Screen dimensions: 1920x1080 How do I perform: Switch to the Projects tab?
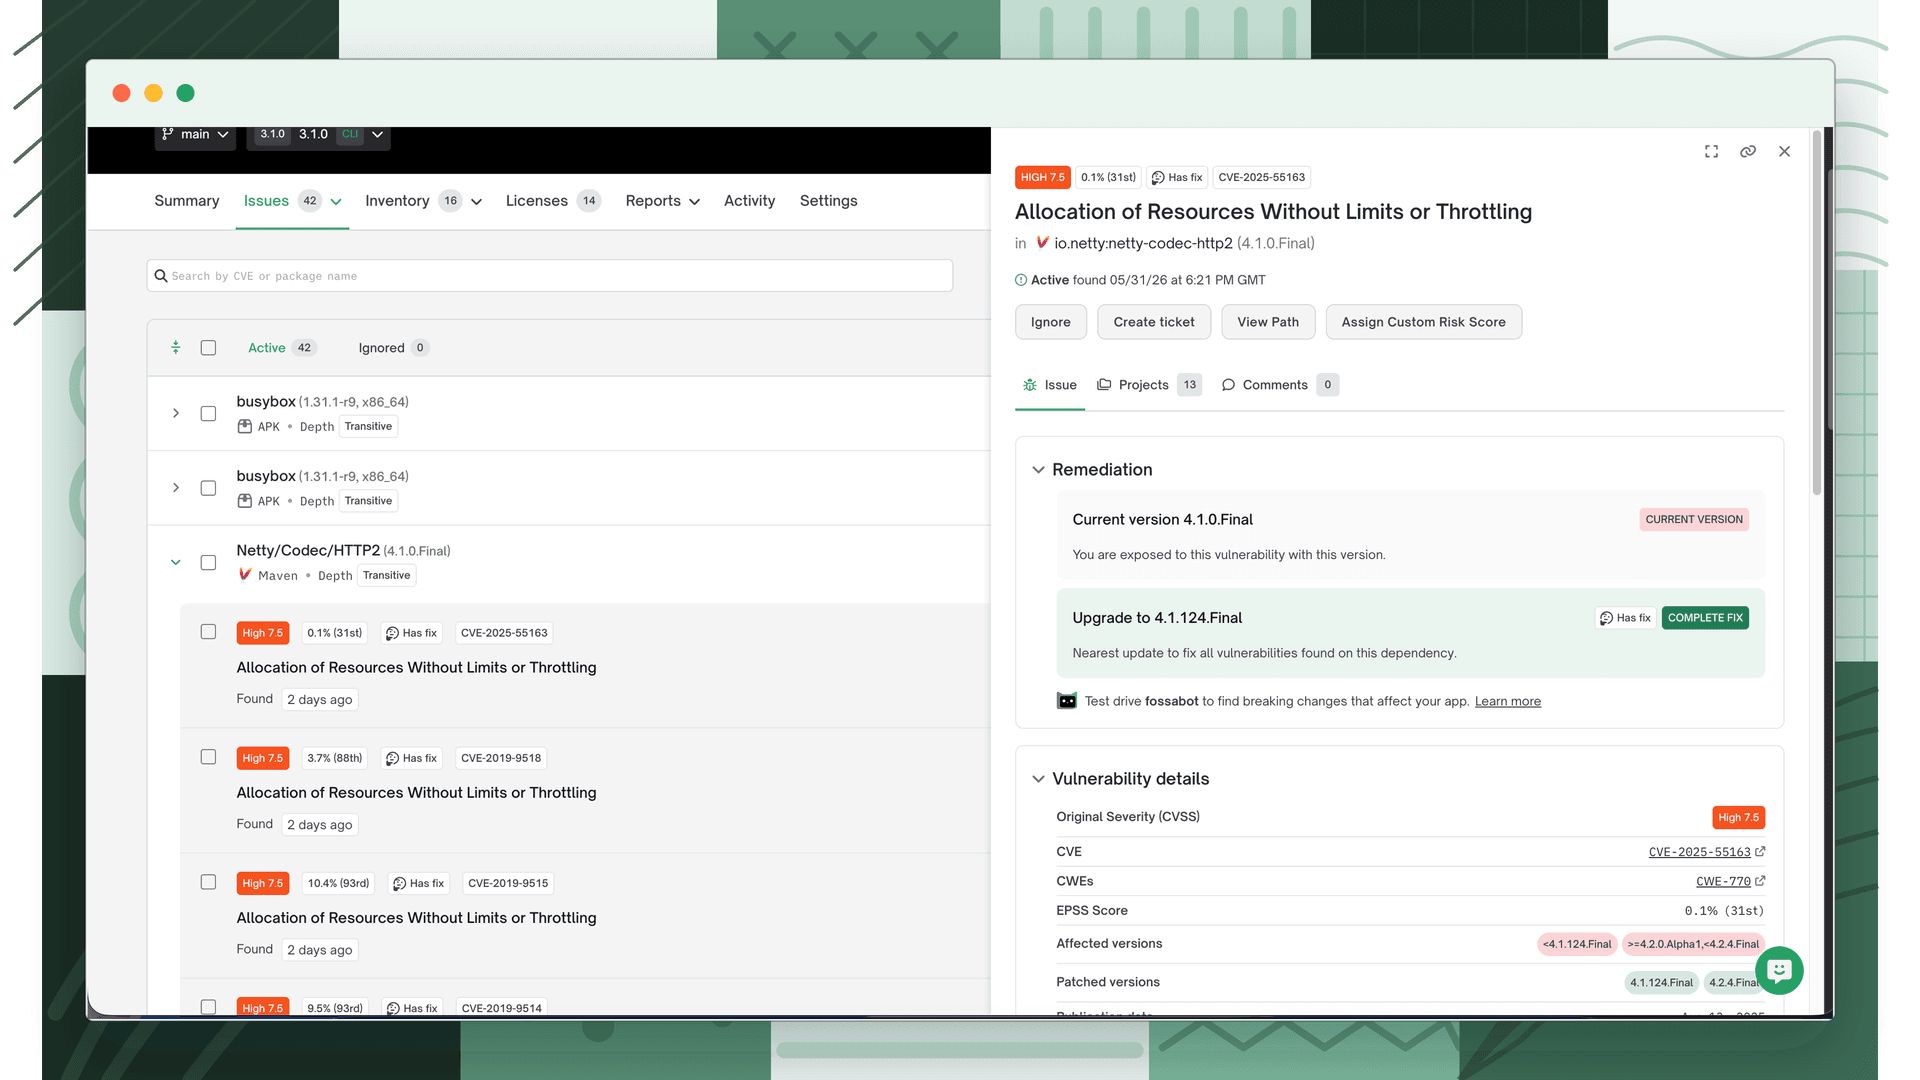(x=1149, y=385)
